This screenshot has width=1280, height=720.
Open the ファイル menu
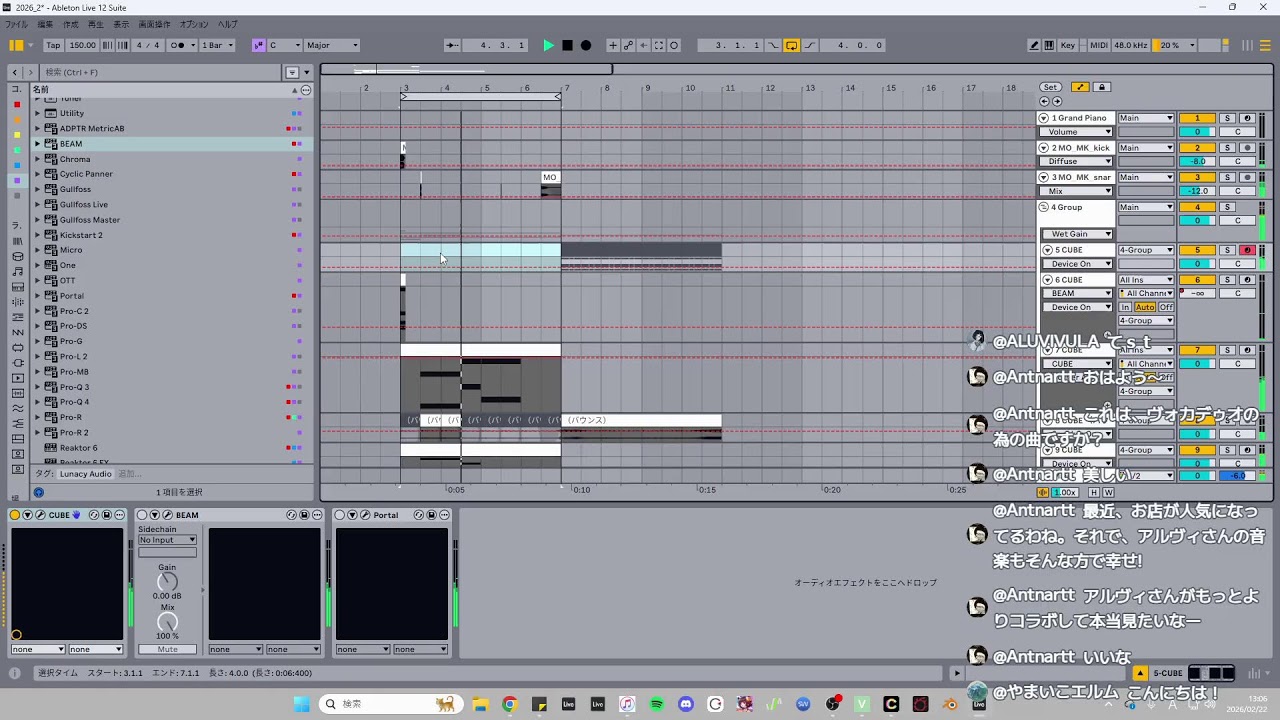point(17,24)
